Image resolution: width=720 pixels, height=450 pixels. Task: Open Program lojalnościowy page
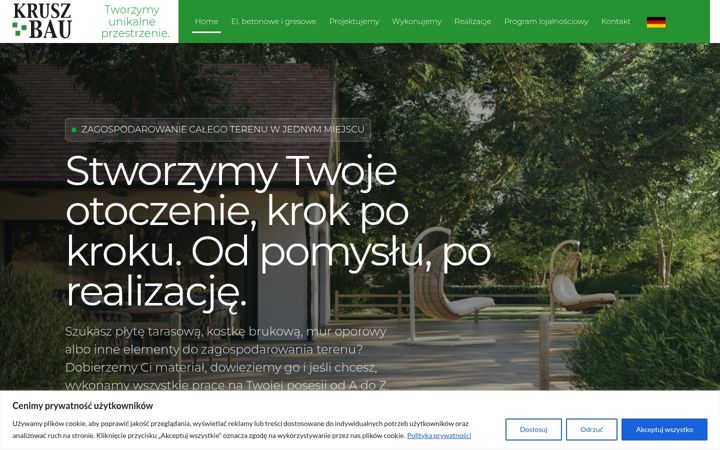click(x=546, y=21)
